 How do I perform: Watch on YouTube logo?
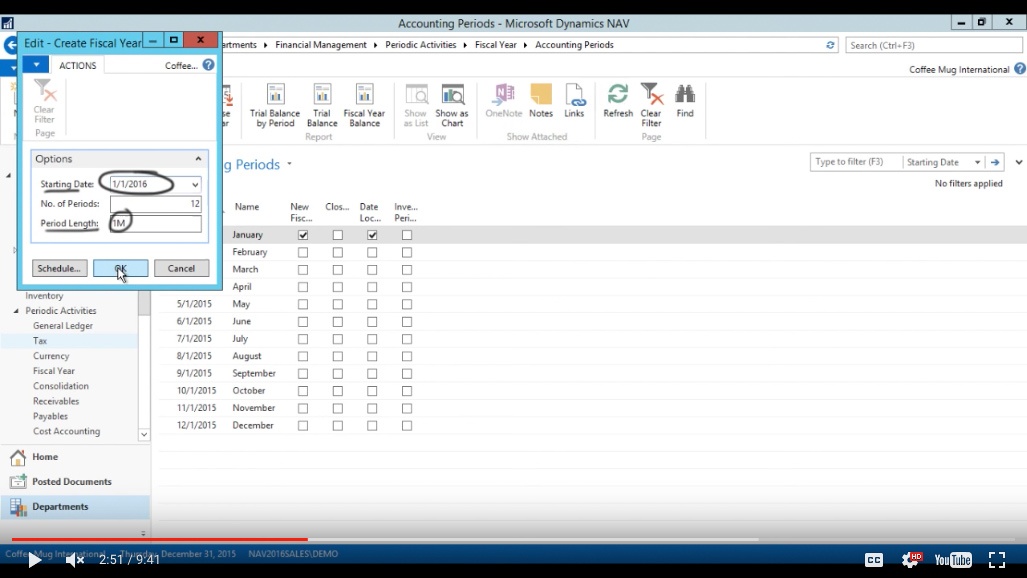tap(953, 560)
